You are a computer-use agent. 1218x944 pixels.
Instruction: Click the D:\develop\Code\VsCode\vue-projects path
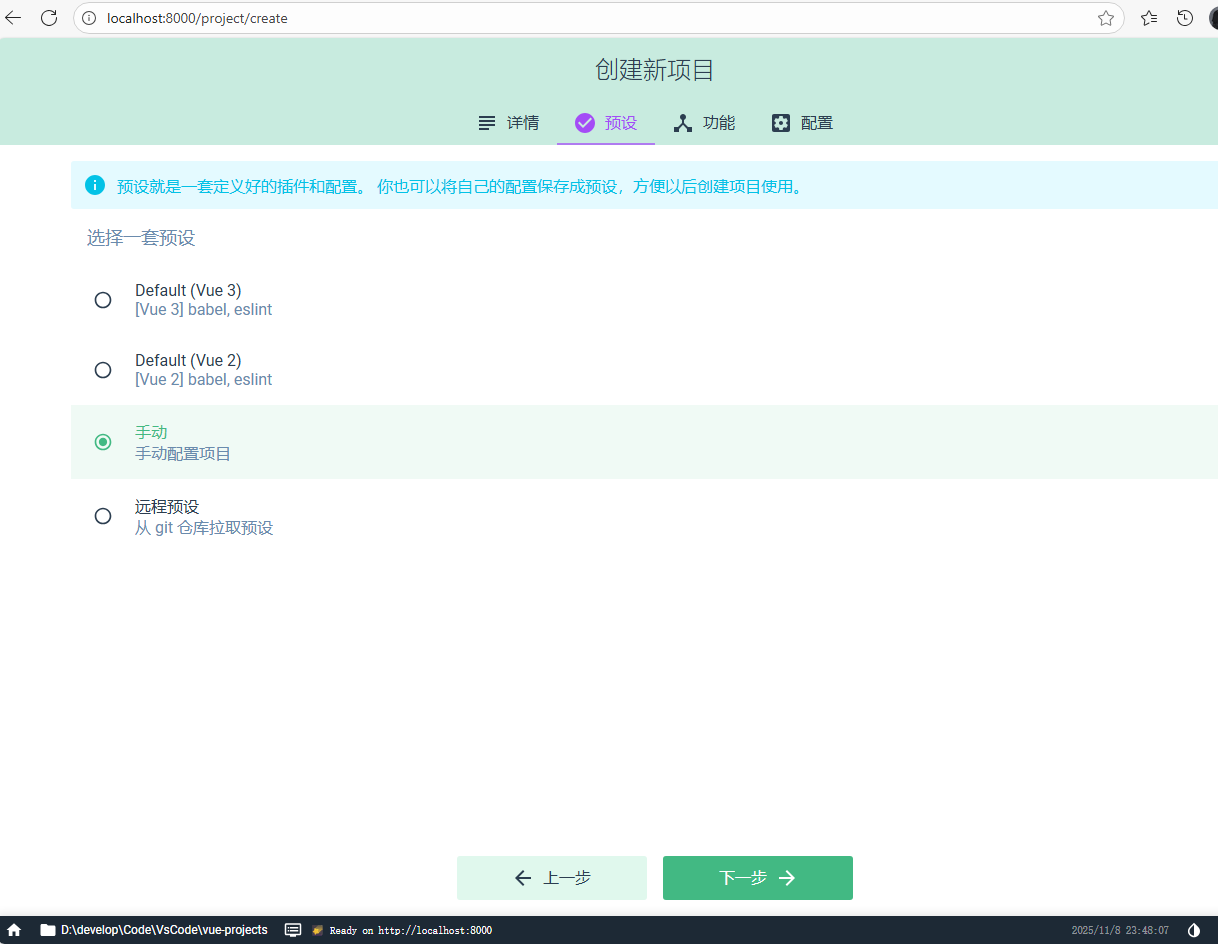pos(164,930)
